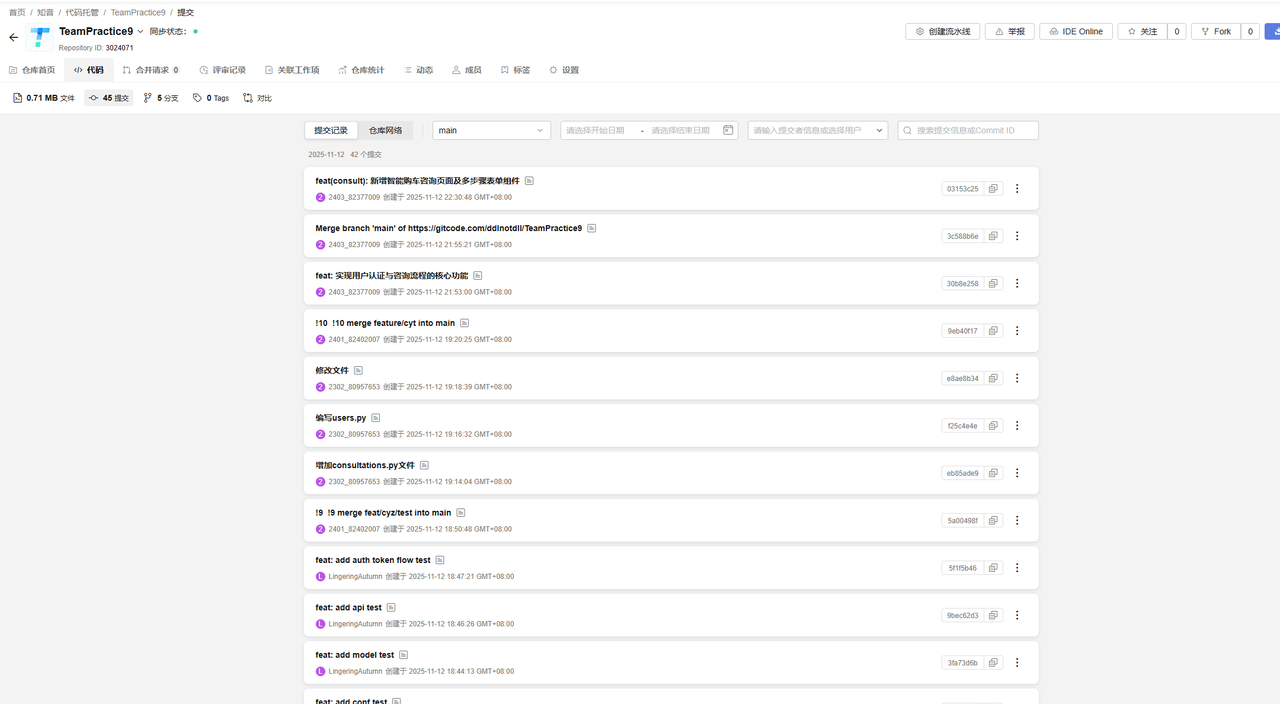The height and width of the screenshot is (704, 1280).
Task: Open more options for commit 9eb40f17
Action: point(1017,331)
